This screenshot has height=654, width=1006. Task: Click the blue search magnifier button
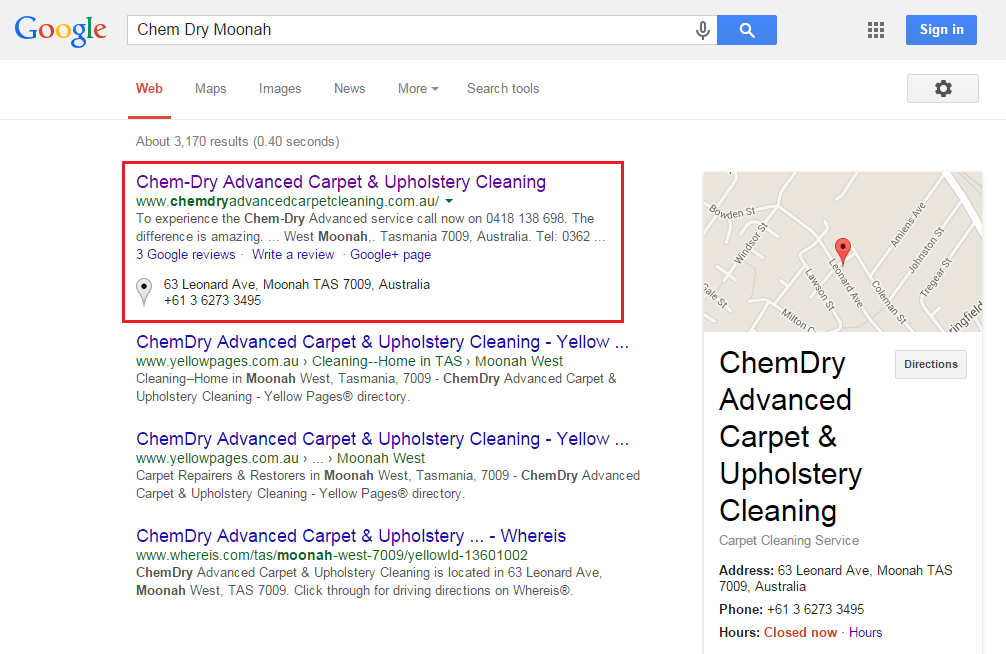[x=747, y=30]
